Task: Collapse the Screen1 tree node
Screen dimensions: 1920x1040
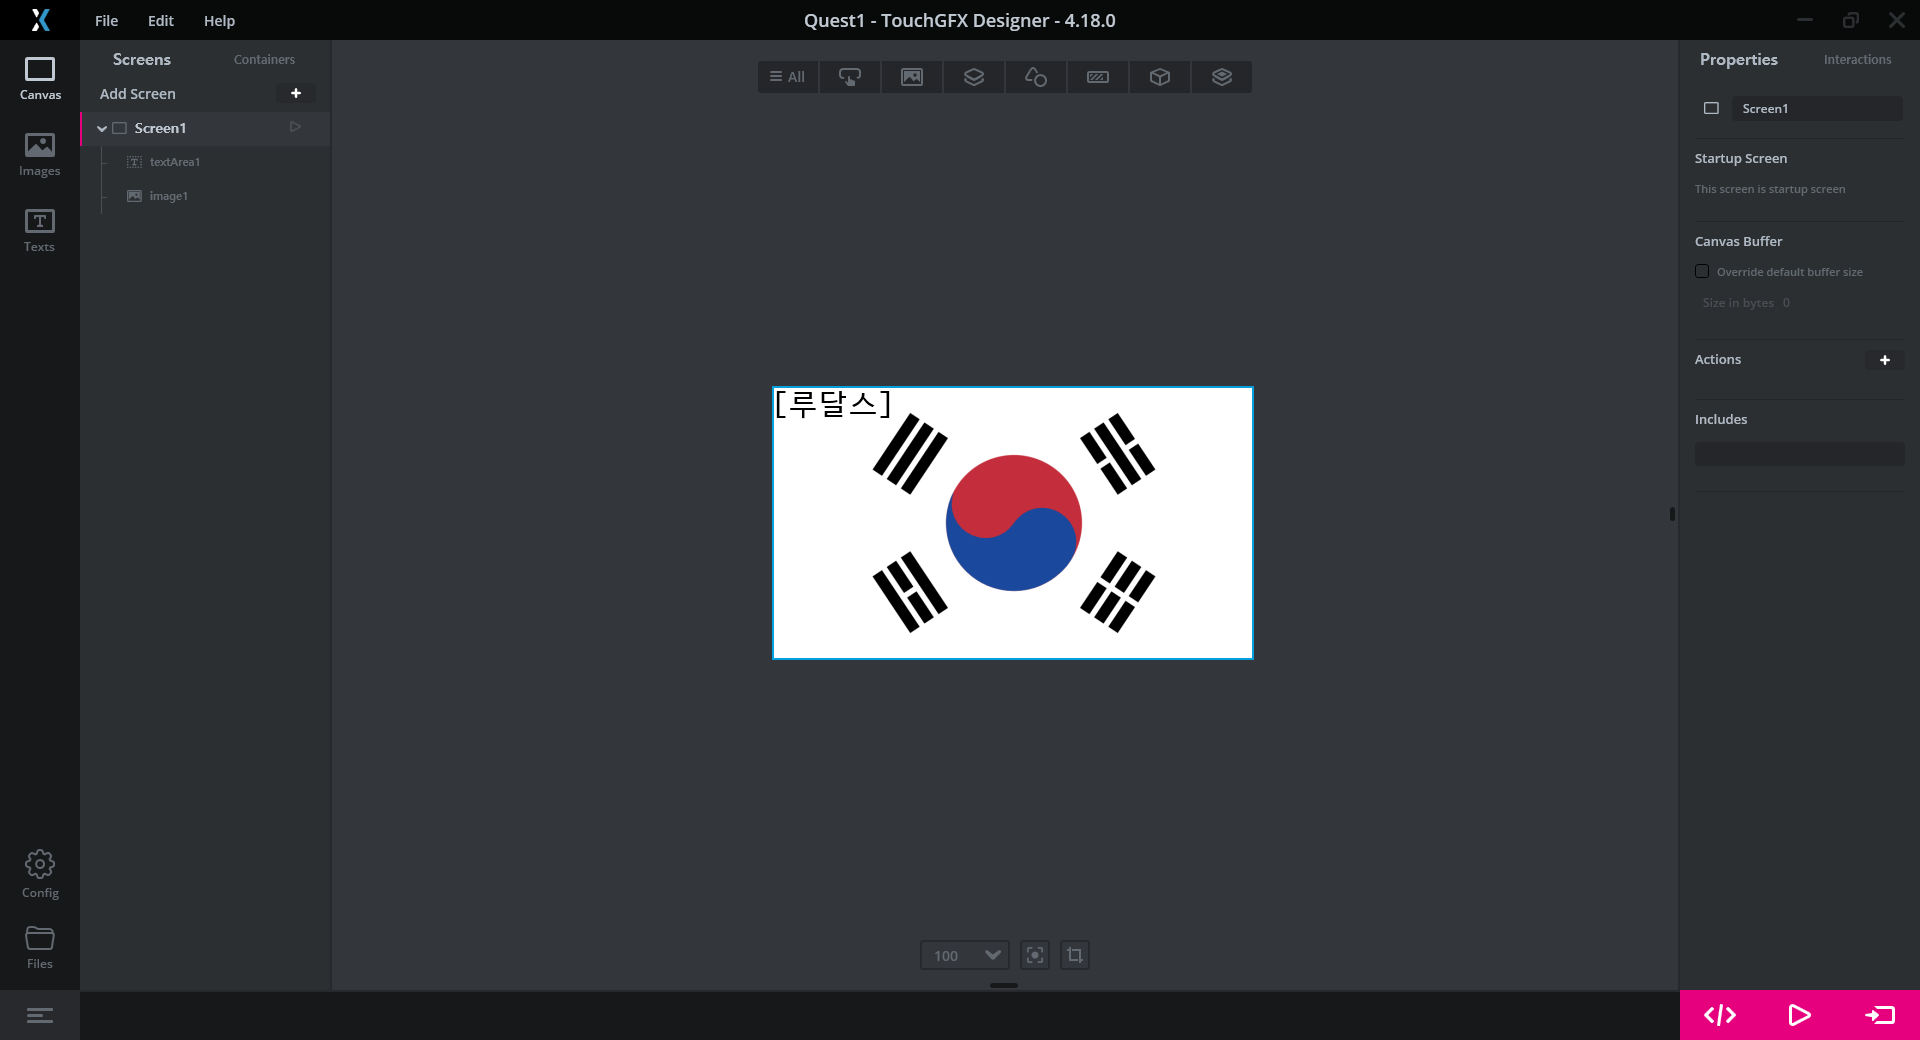Action: click(x=102, y=128)
